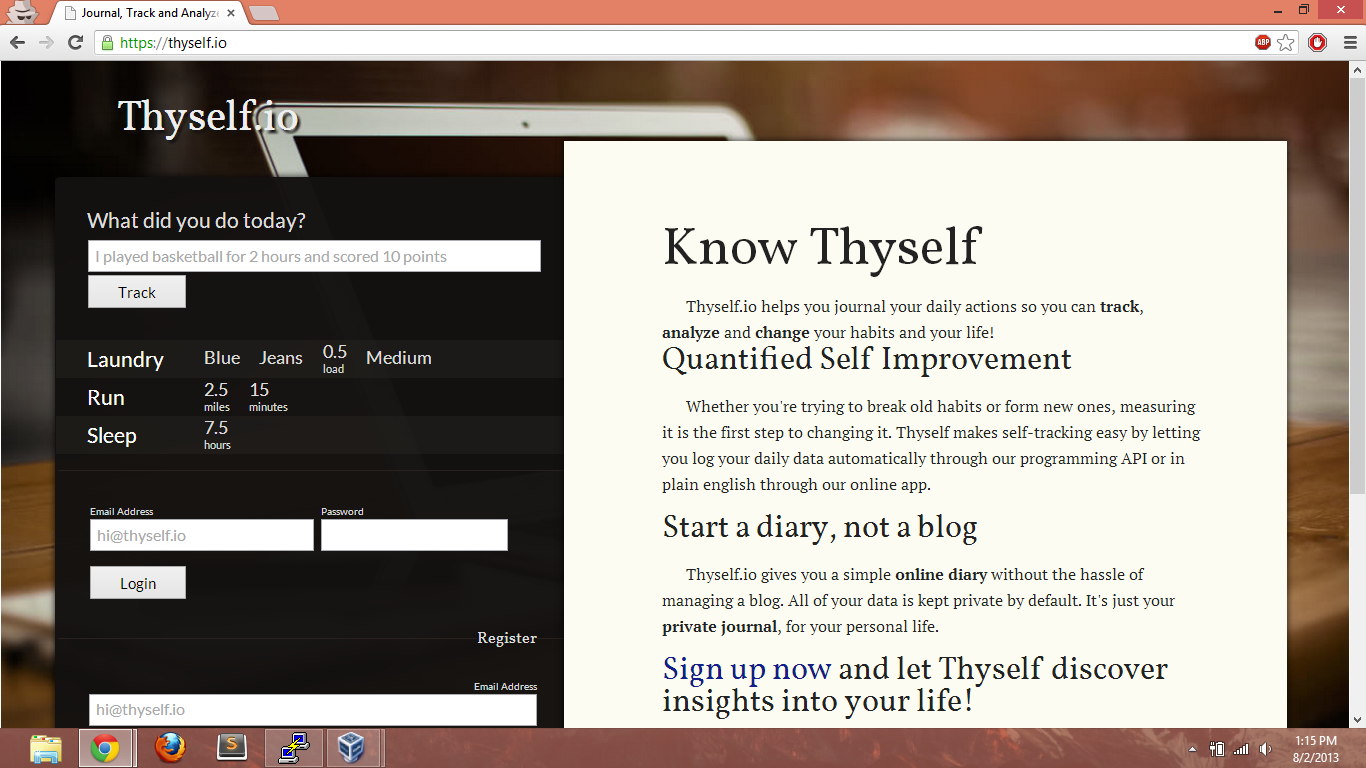Open a new browser tab

(x=263, y=13)
